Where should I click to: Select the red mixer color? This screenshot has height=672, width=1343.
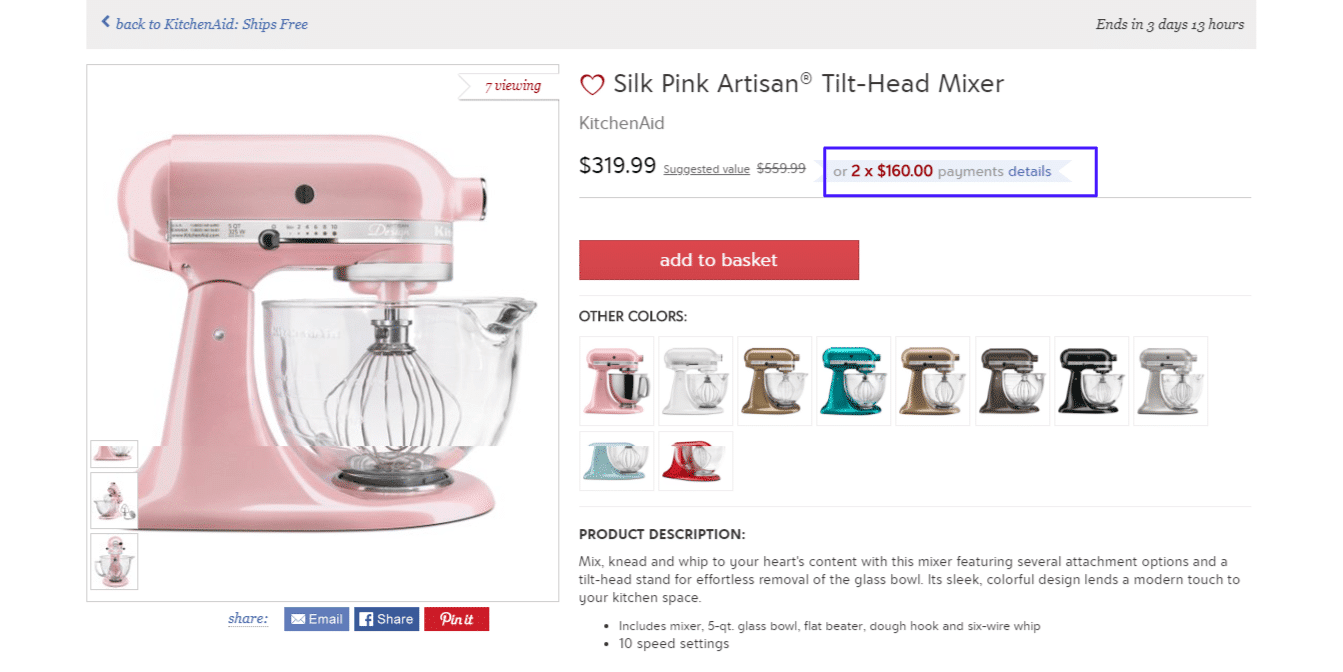(x=695, y=461)
